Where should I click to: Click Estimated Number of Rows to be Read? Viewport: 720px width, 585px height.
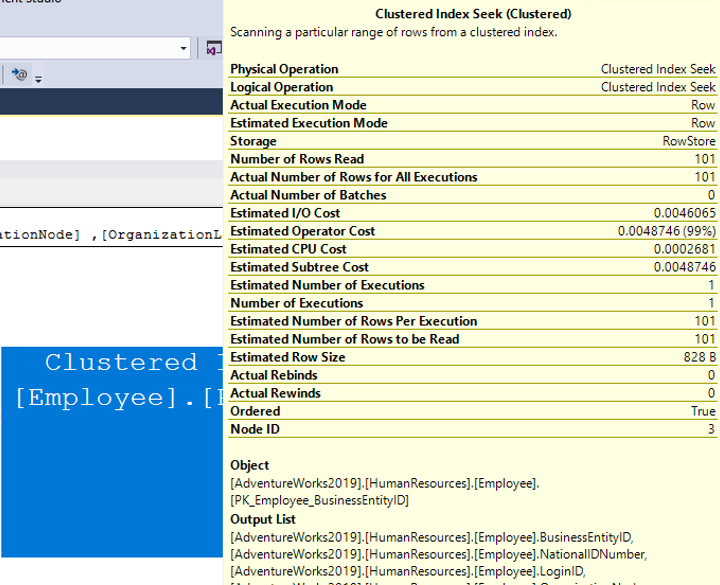tap(472, 339)
